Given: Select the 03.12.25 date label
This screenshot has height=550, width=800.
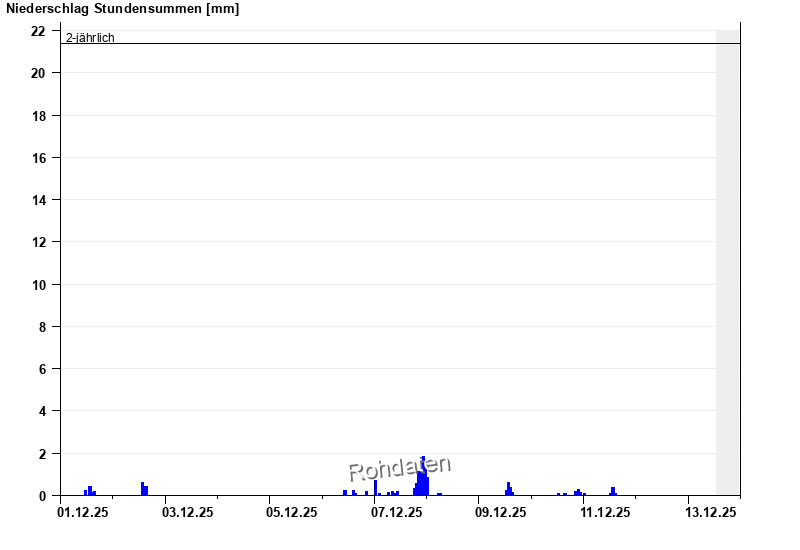Looking at the screenshot, I should coord(188,513).
